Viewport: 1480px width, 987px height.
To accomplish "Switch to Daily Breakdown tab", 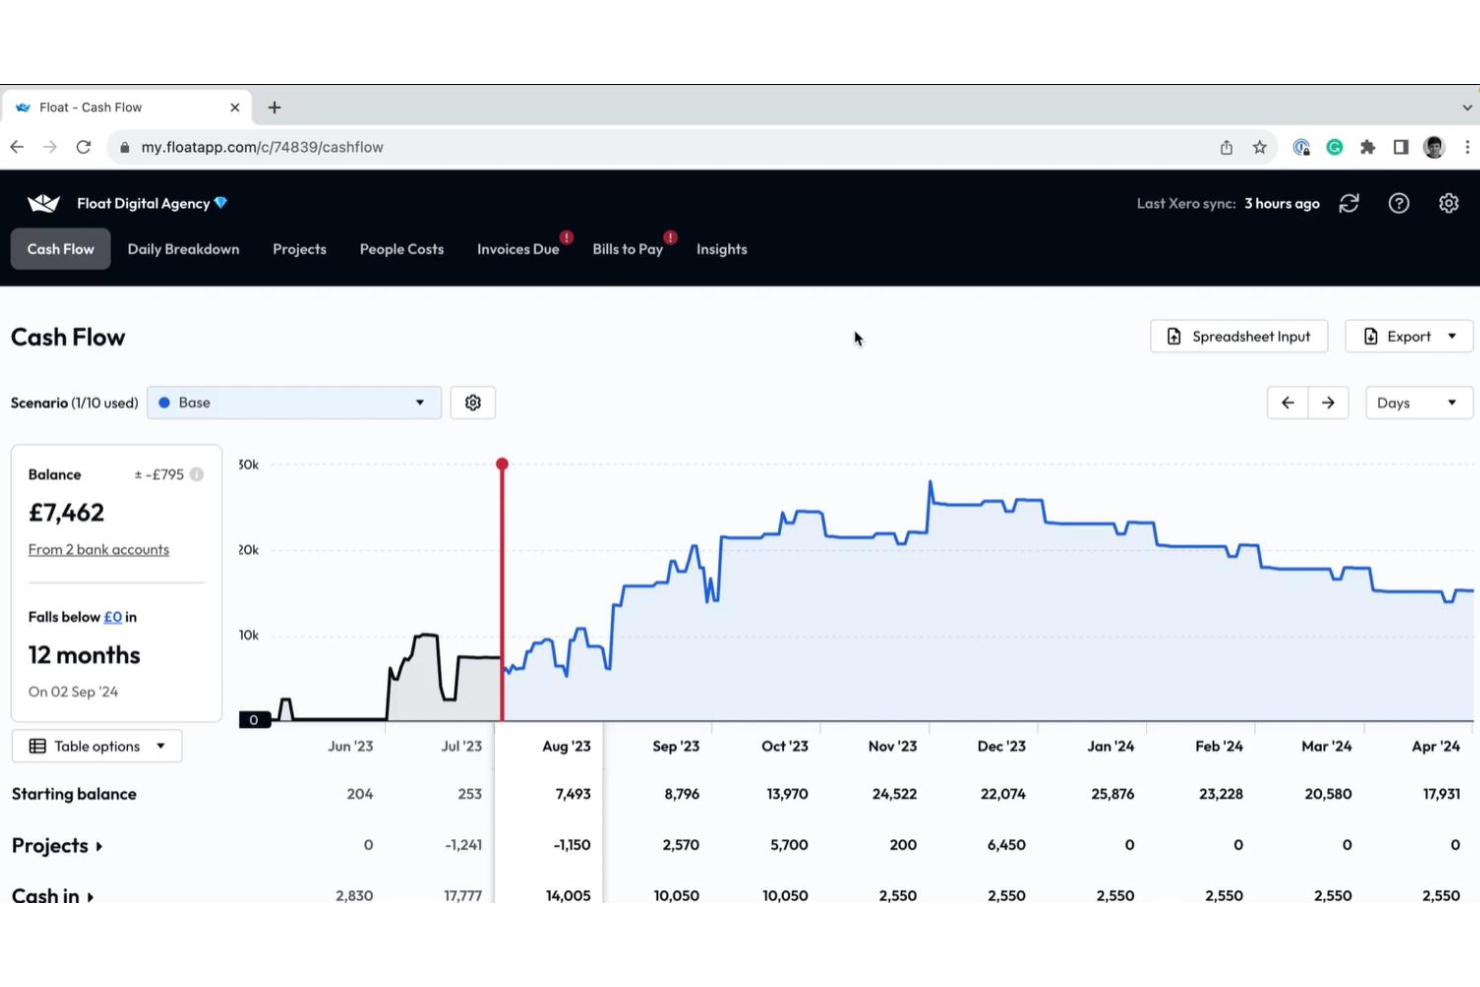I will click(x=183, y=249).
